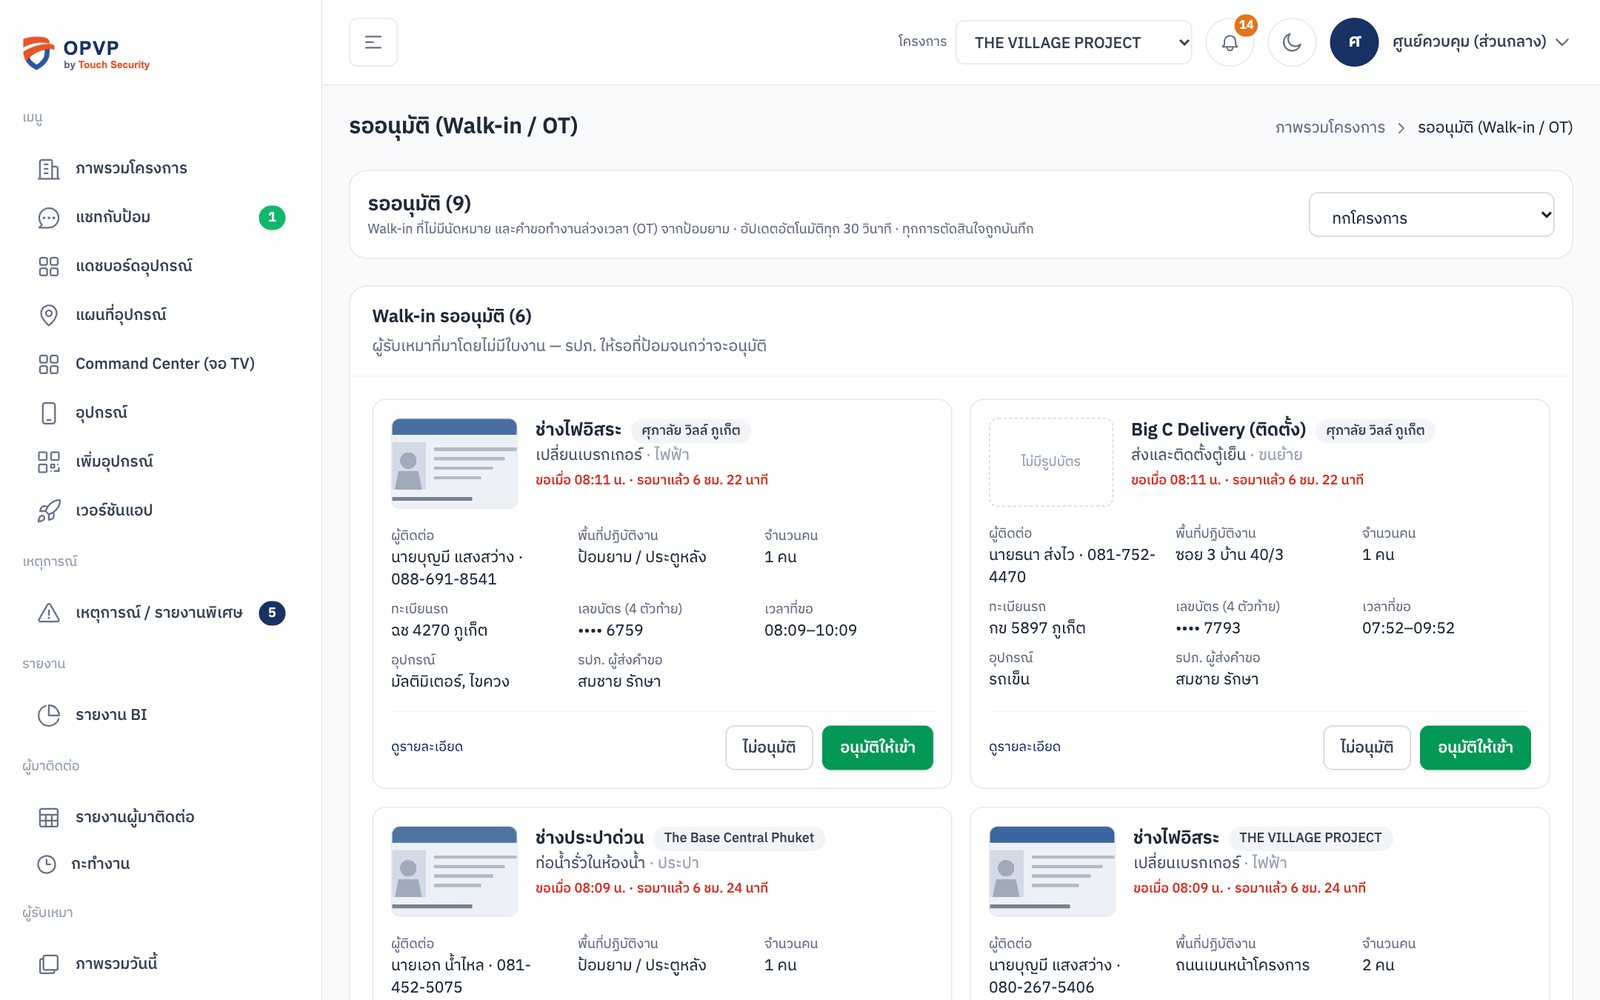1600x1000 pixels.
Task: Go to แชทกับป้อม menu item
Action: [x=160, y=217]
